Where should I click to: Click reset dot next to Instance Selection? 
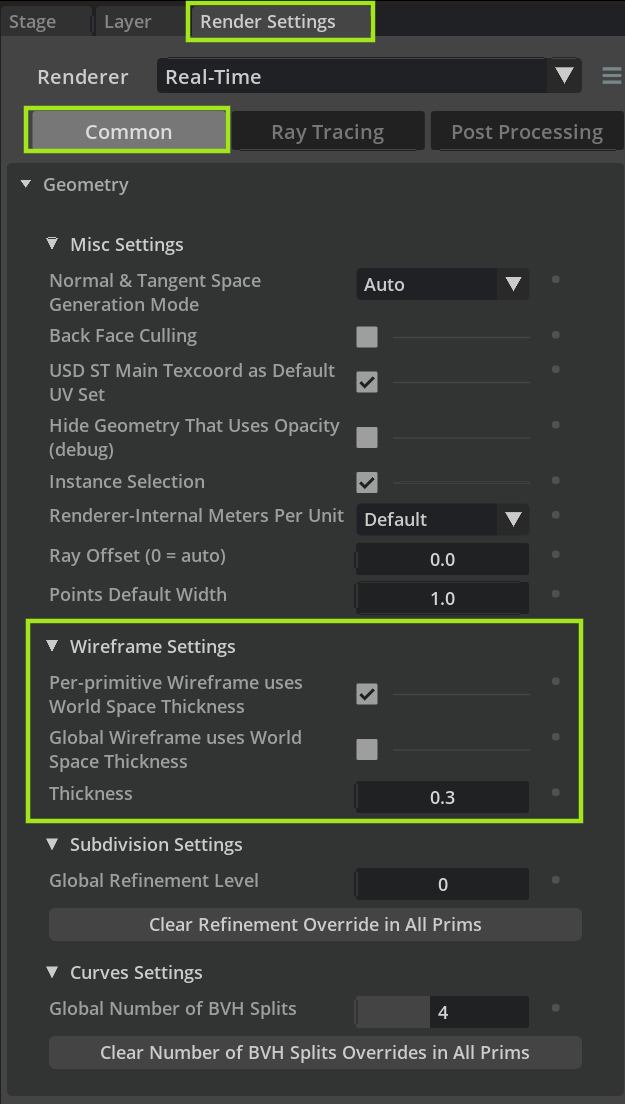point(555,480)
